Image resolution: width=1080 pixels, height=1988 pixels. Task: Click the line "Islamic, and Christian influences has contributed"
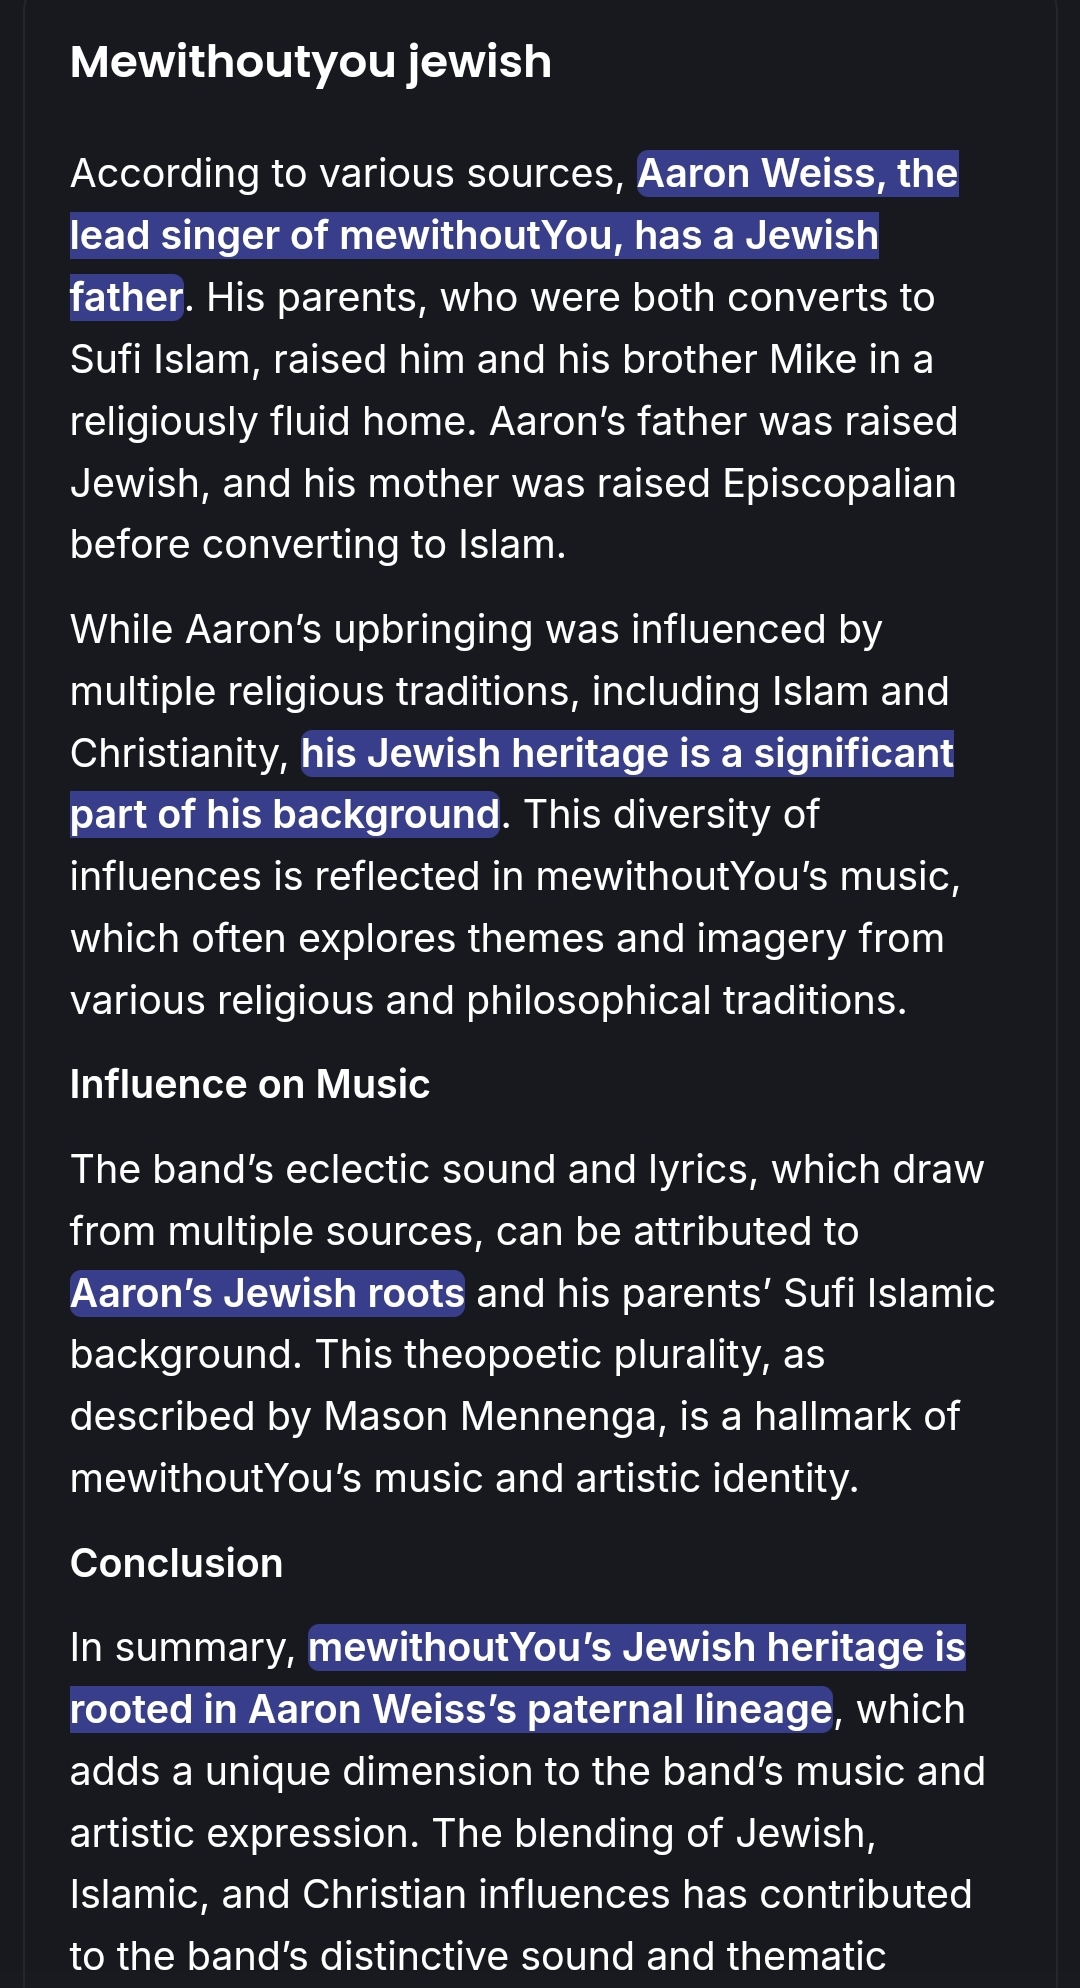521,1895
